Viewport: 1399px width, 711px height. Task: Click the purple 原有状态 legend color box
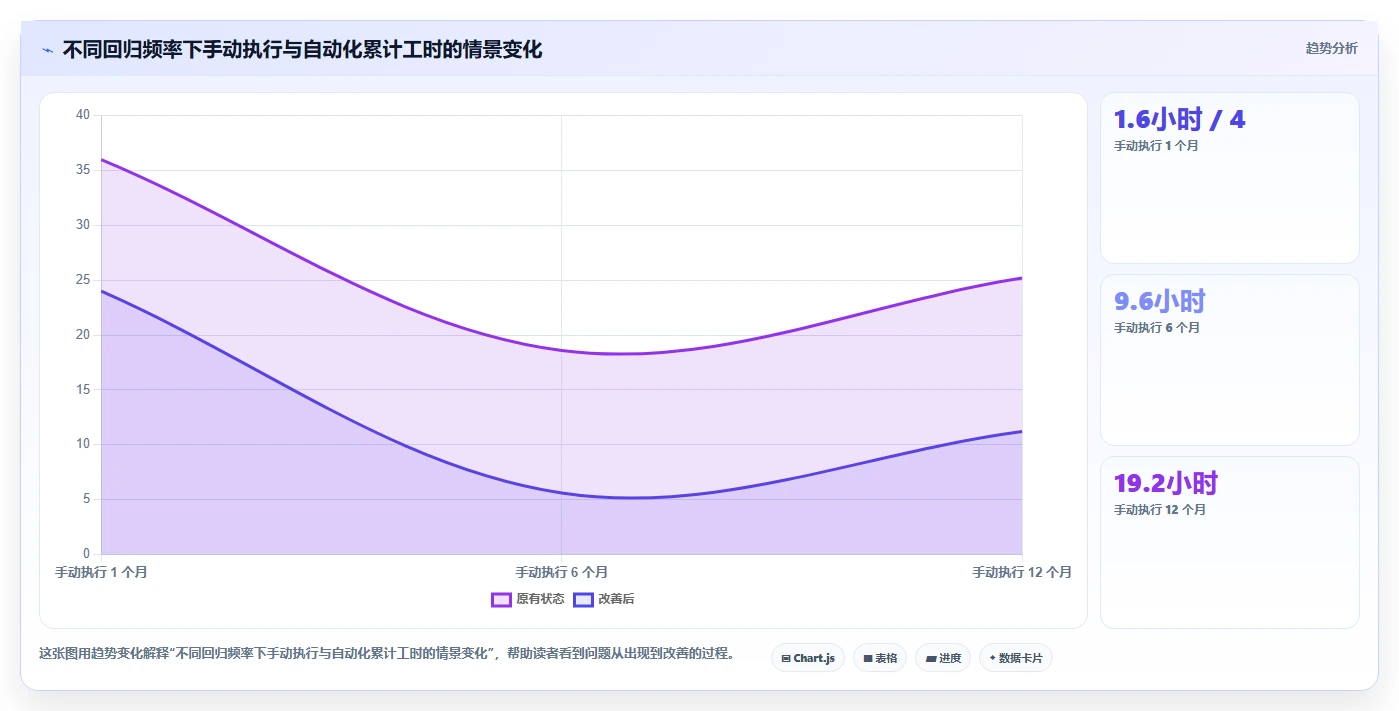pyautogui.click(x=501, y=599)
